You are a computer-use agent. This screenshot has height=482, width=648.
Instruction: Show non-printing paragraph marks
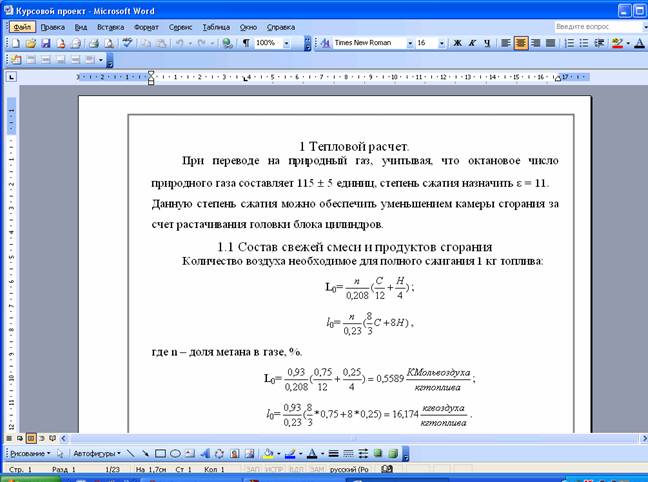[x=246, y=43]
